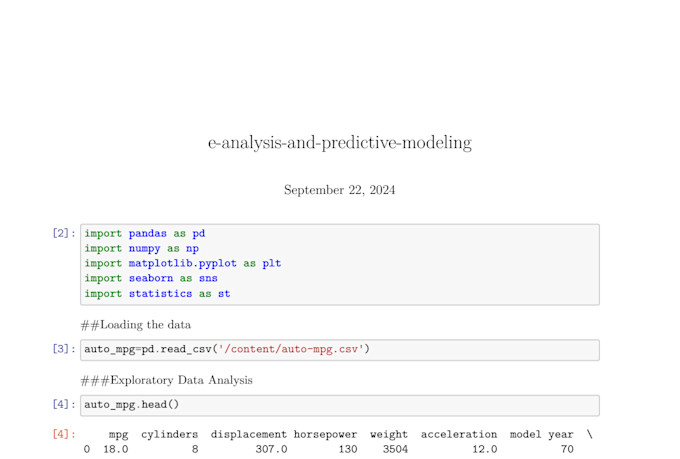Click the cell prompt label [2]:
This screenshot has width=680, height=459.
pos(64,233)
